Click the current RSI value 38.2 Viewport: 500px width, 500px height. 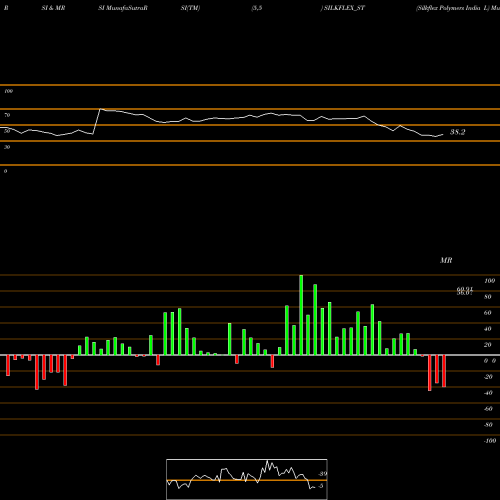coord(457,132)
